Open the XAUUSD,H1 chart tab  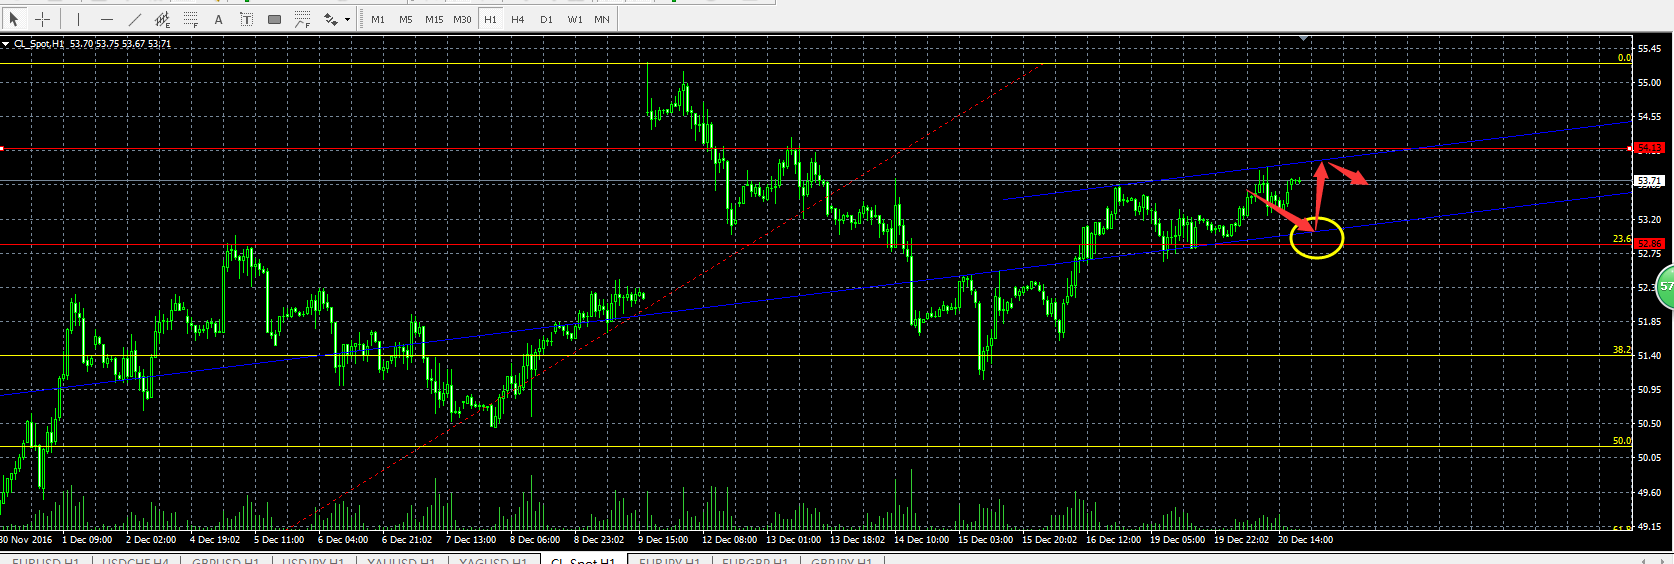pos(401,560)
